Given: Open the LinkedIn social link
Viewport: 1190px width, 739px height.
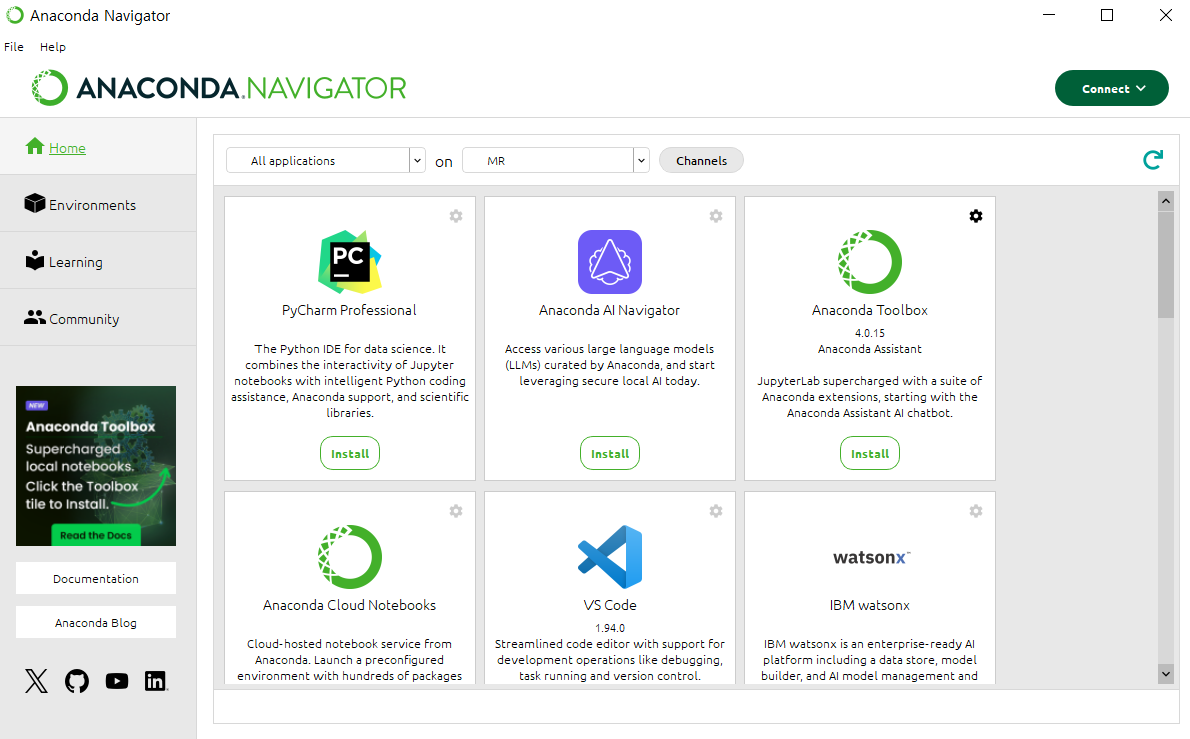Looking at the screenshot, I should point(156,681).
